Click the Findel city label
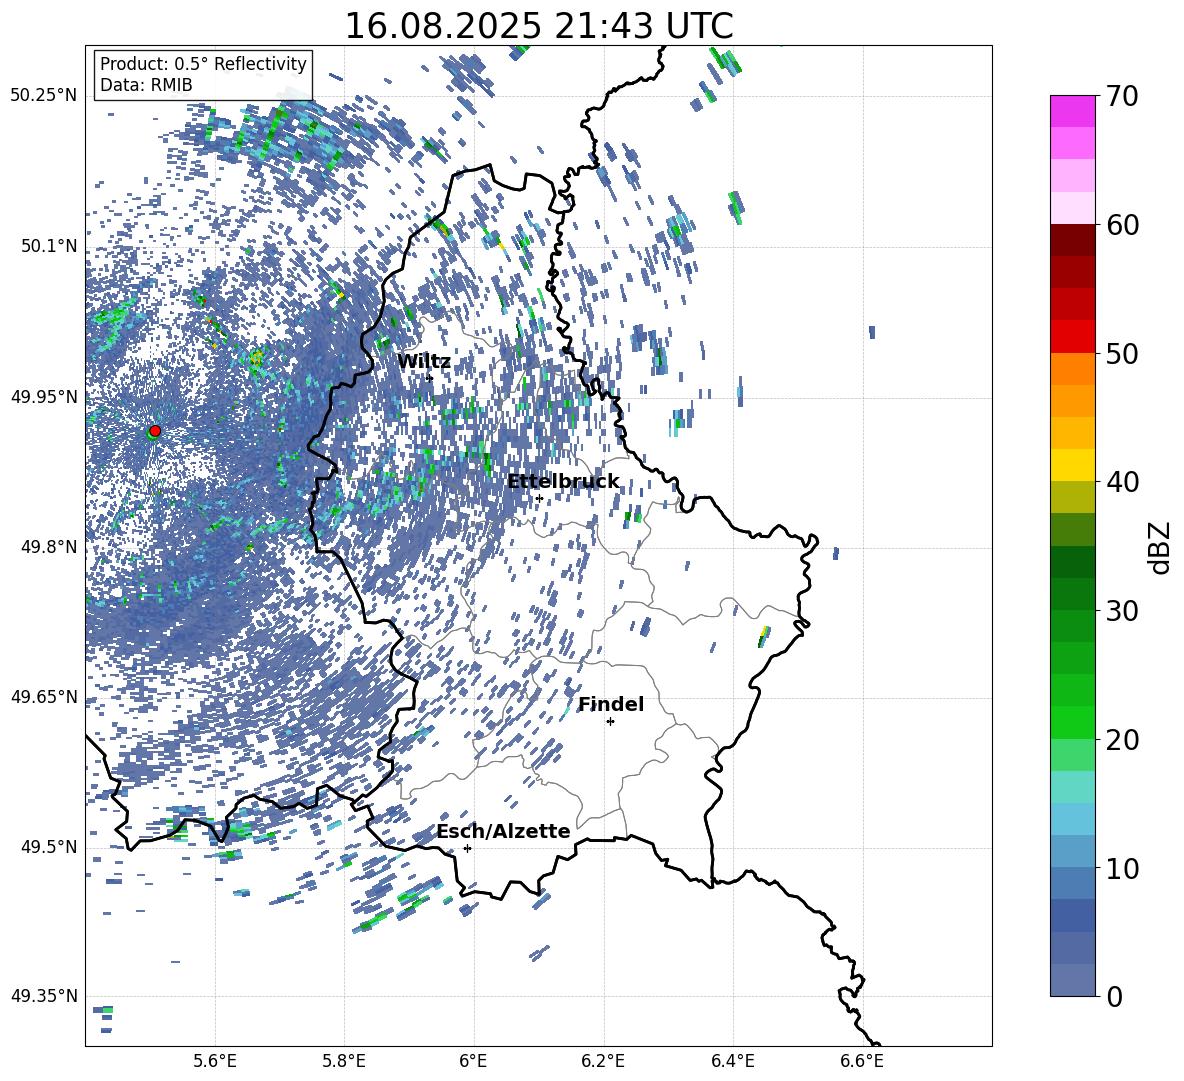 click(x=611, y=704)
